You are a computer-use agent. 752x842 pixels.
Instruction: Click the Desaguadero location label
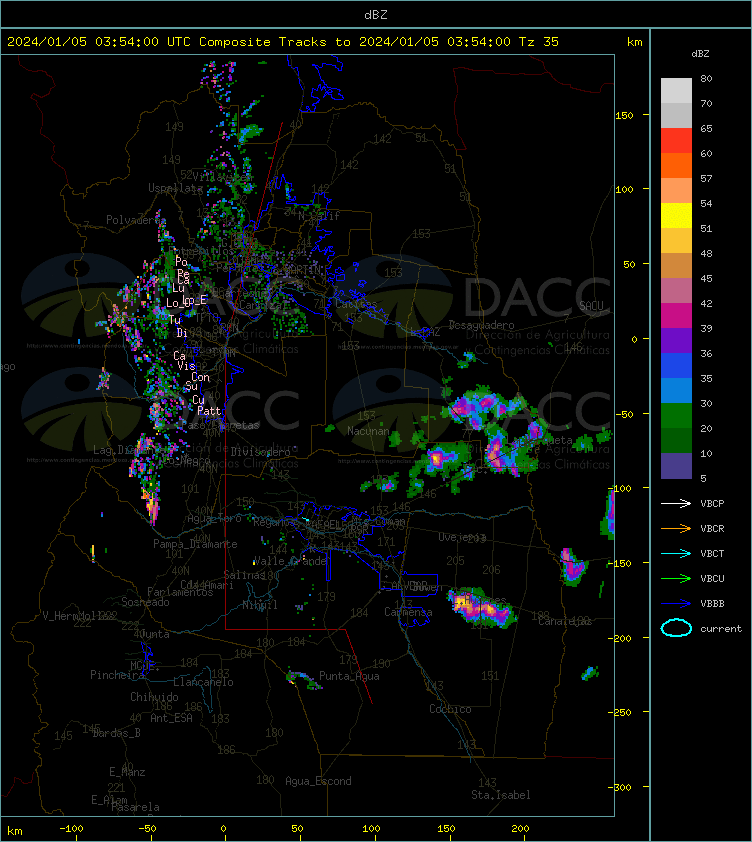[481, 325]
